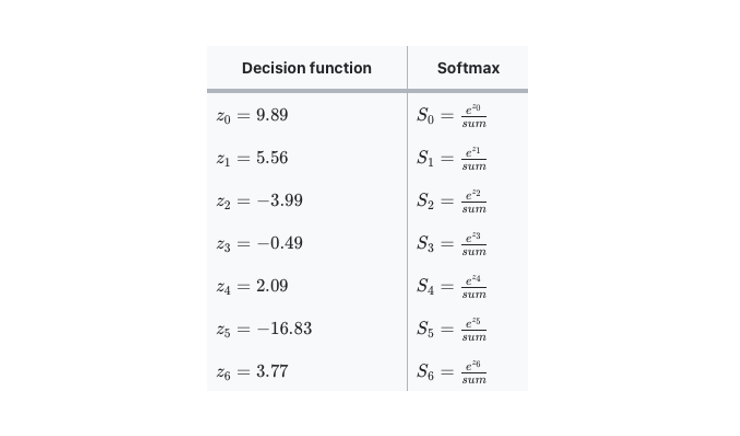Select the z0 = 9.89 cell

[x=252, y=115]
